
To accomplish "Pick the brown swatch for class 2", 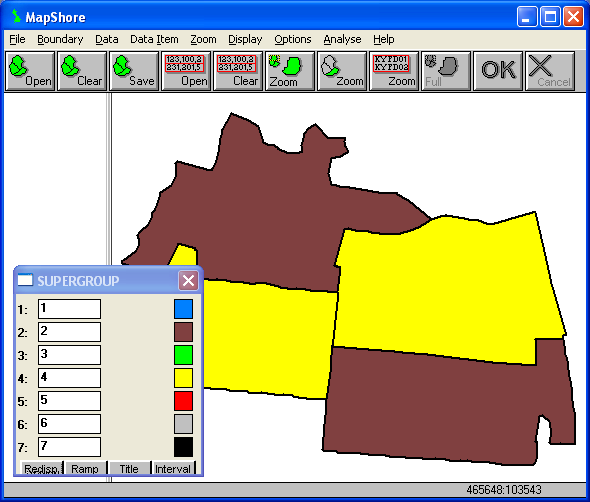I will 183,332.
